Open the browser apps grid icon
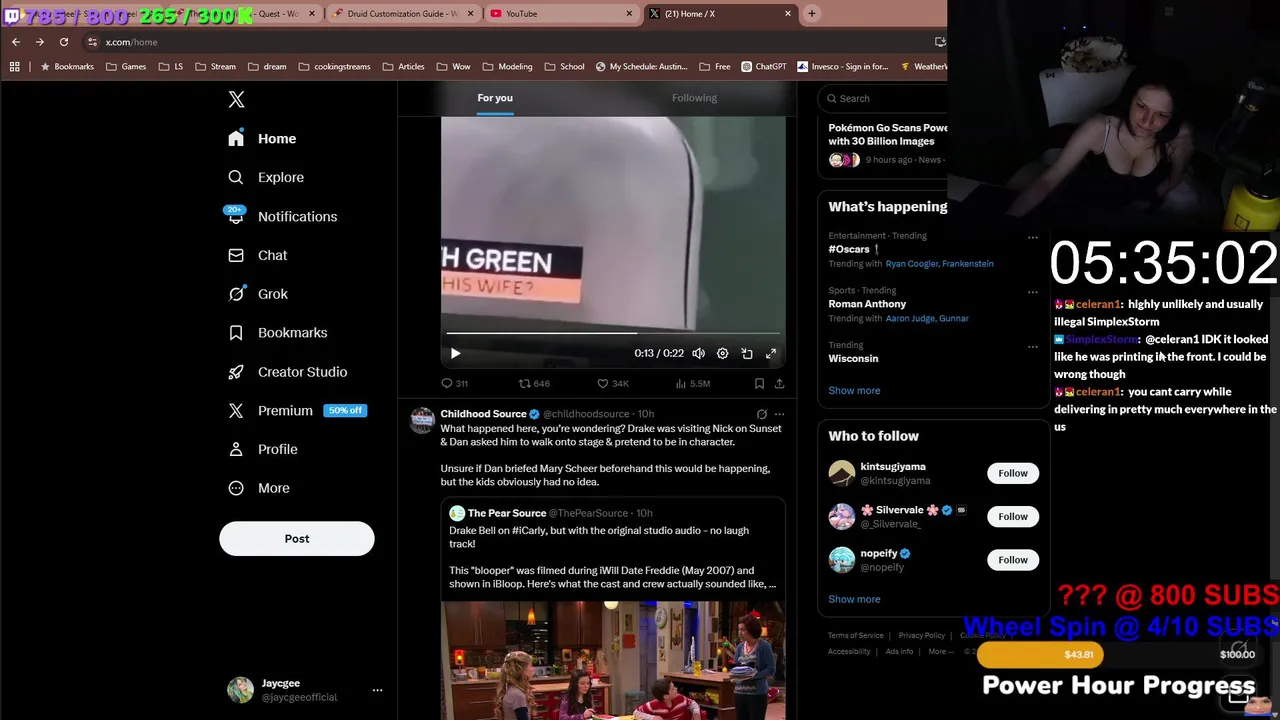Image resolution: width=1280 pixels, height=720 pixels. point(14,67)
